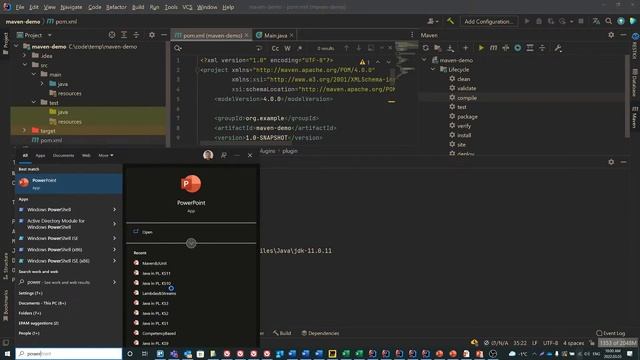
Task: Switch to Main.java editor tab
Action: (275, 36)
